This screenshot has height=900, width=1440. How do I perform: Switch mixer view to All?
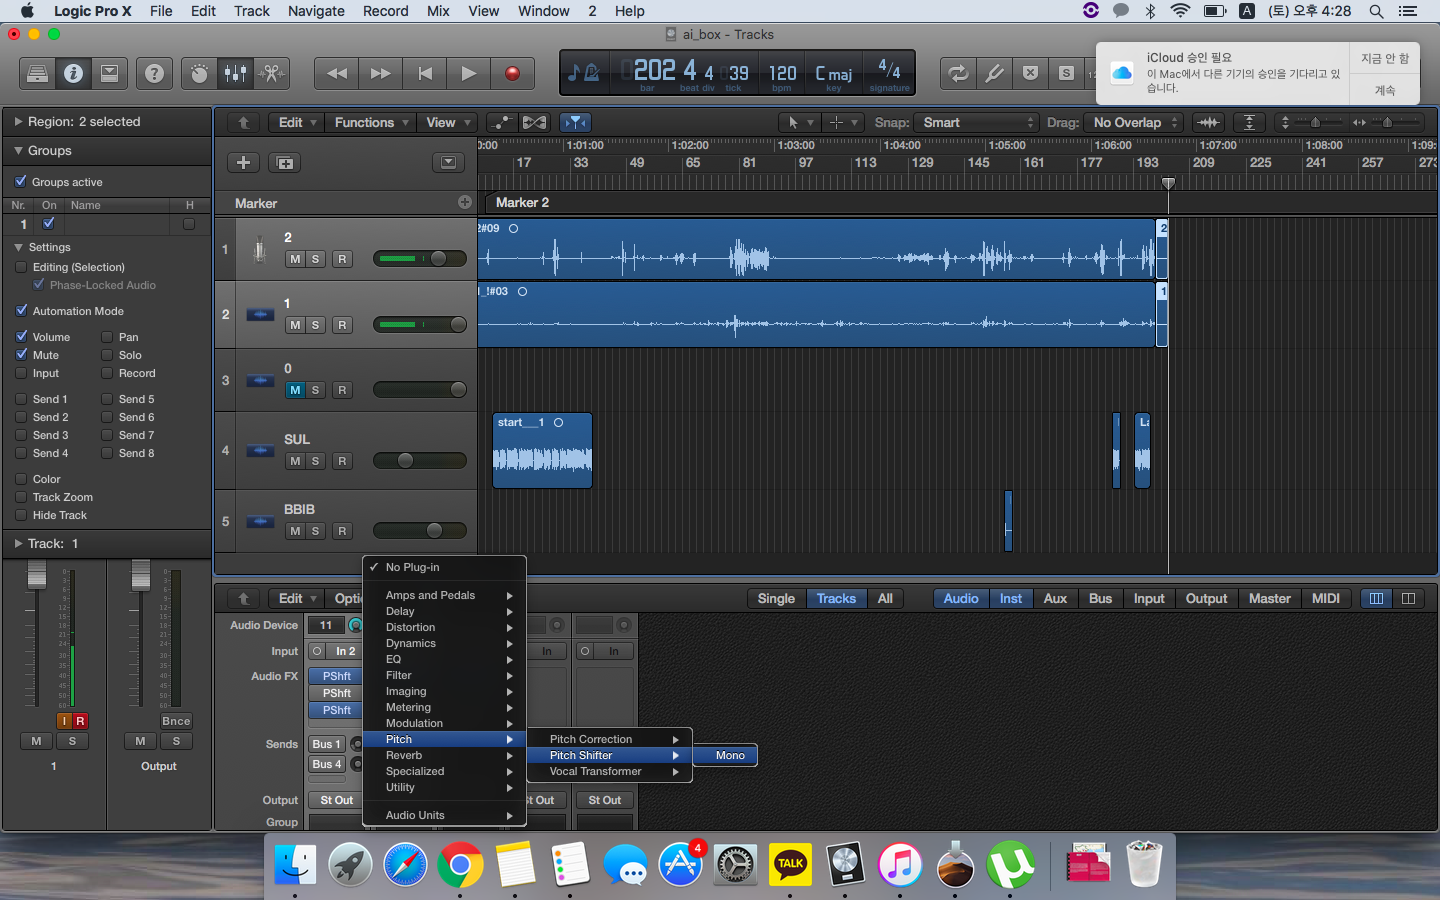[885, 598]
